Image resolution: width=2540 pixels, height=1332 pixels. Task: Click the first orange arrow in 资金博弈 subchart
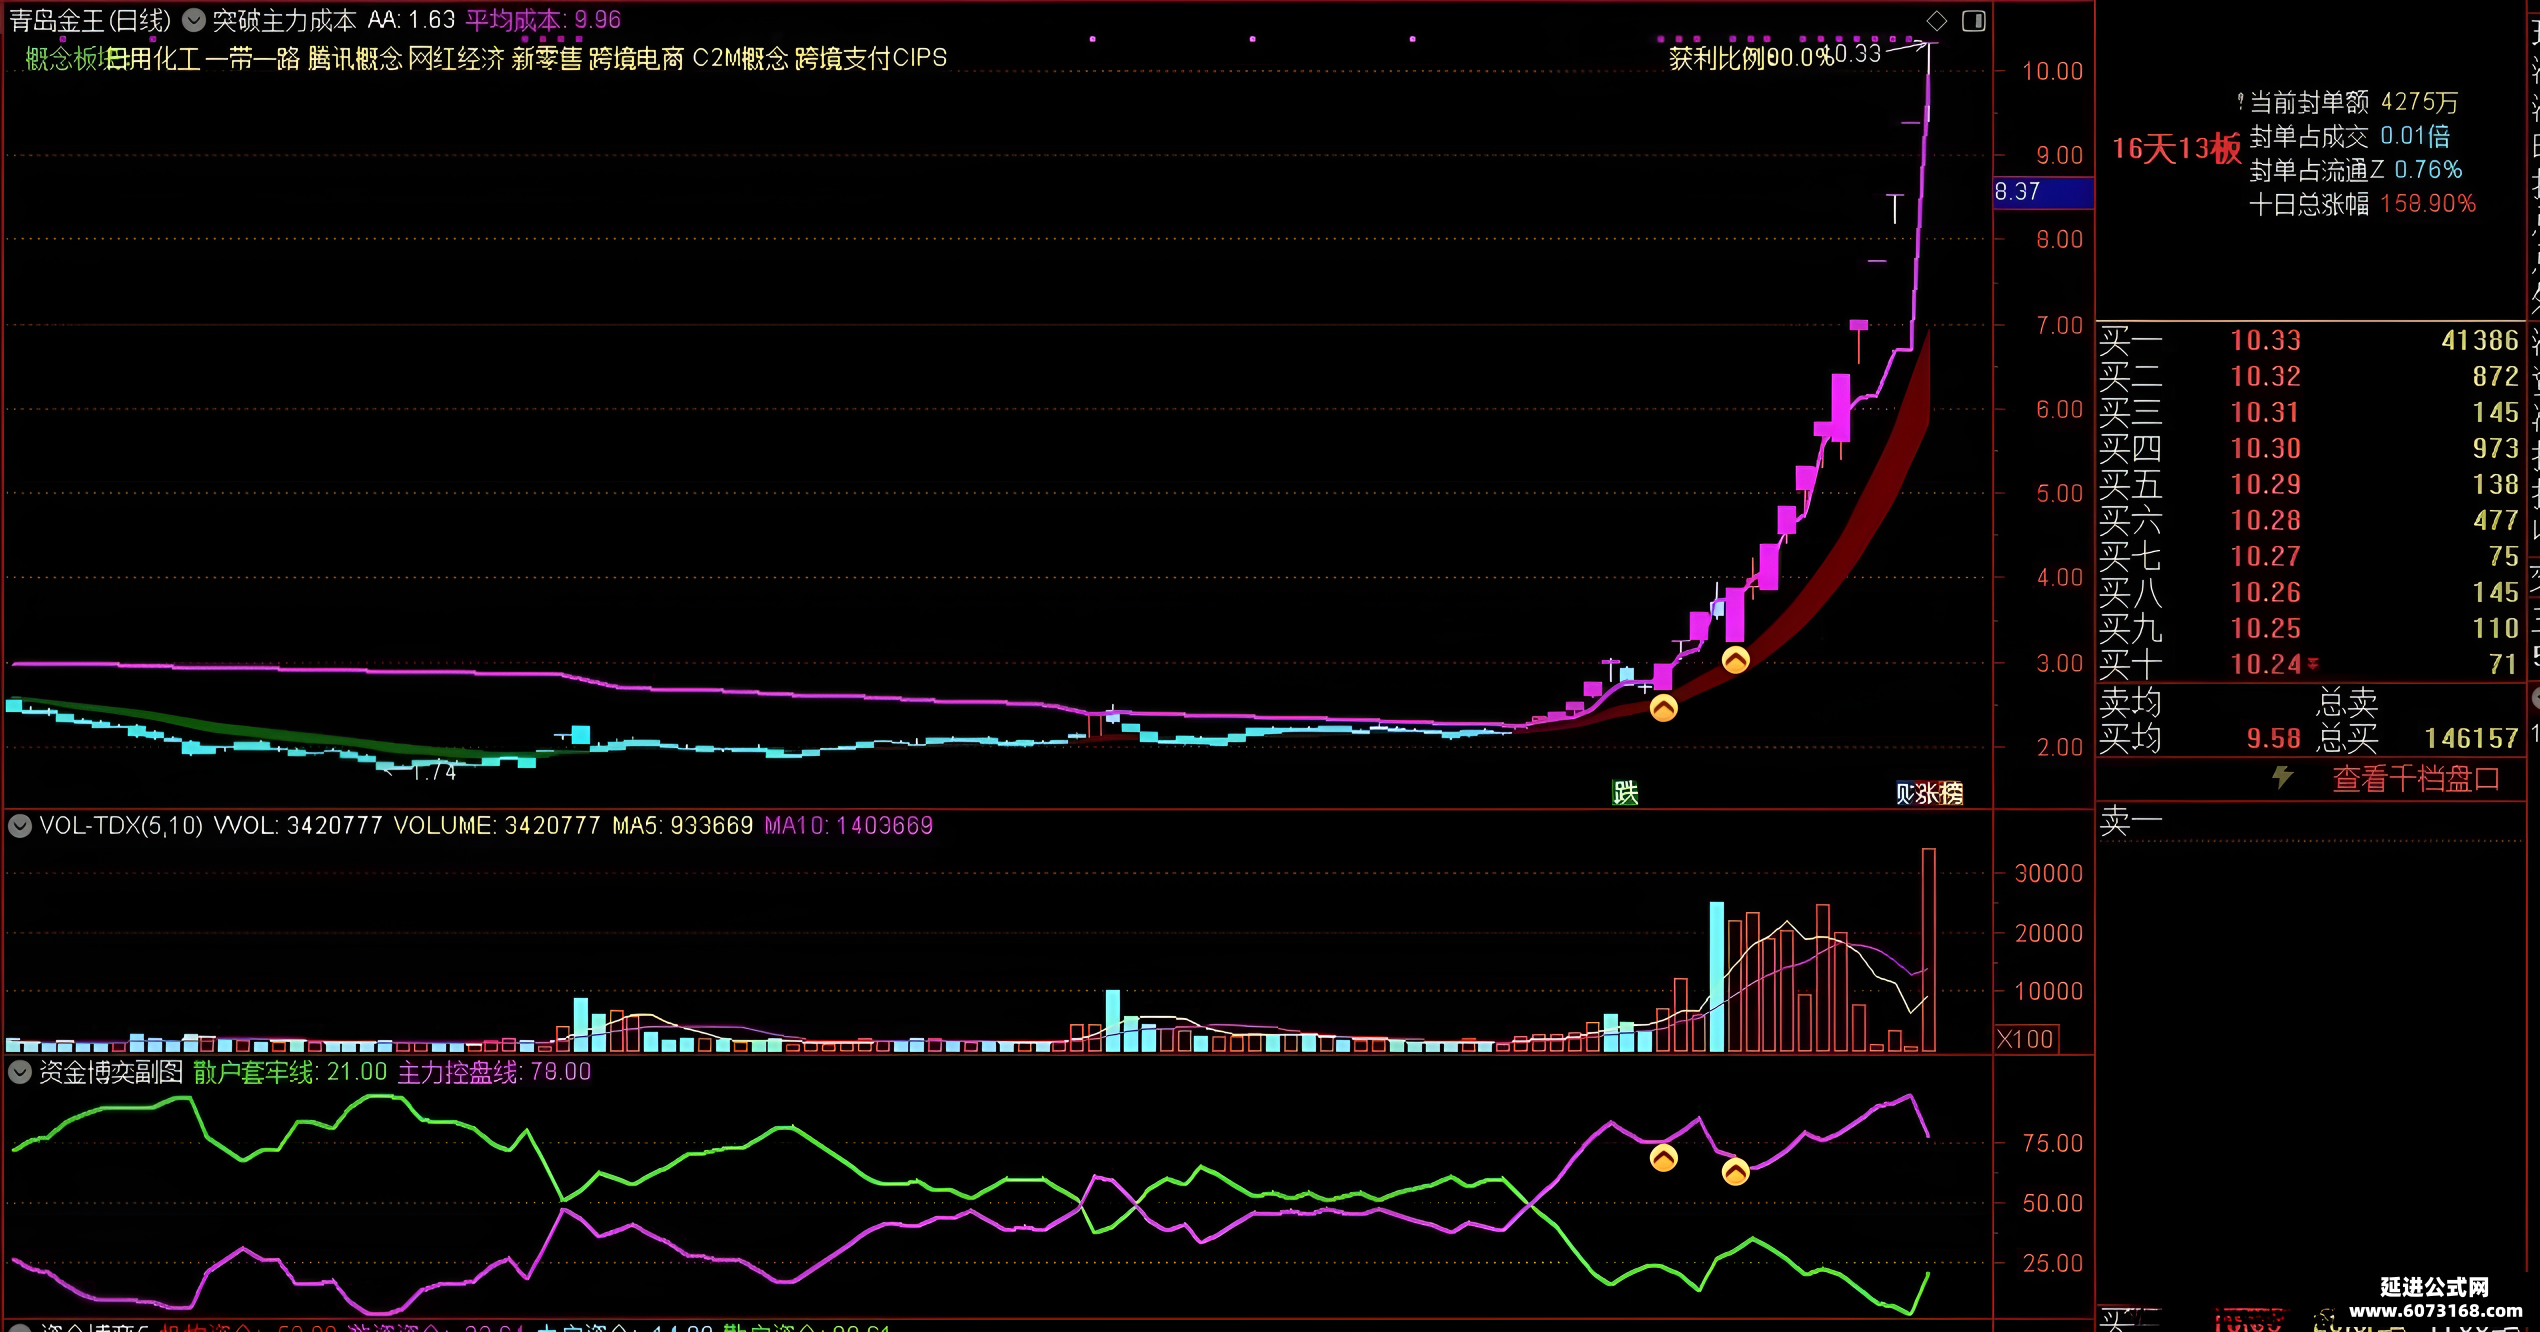click(1663, 1159)
